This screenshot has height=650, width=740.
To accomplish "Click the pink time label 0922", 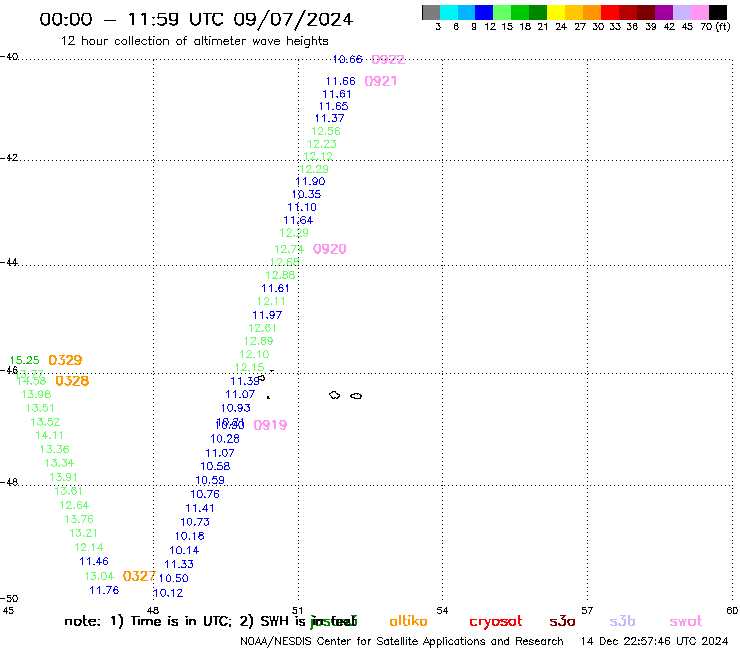I will [388, 59].
